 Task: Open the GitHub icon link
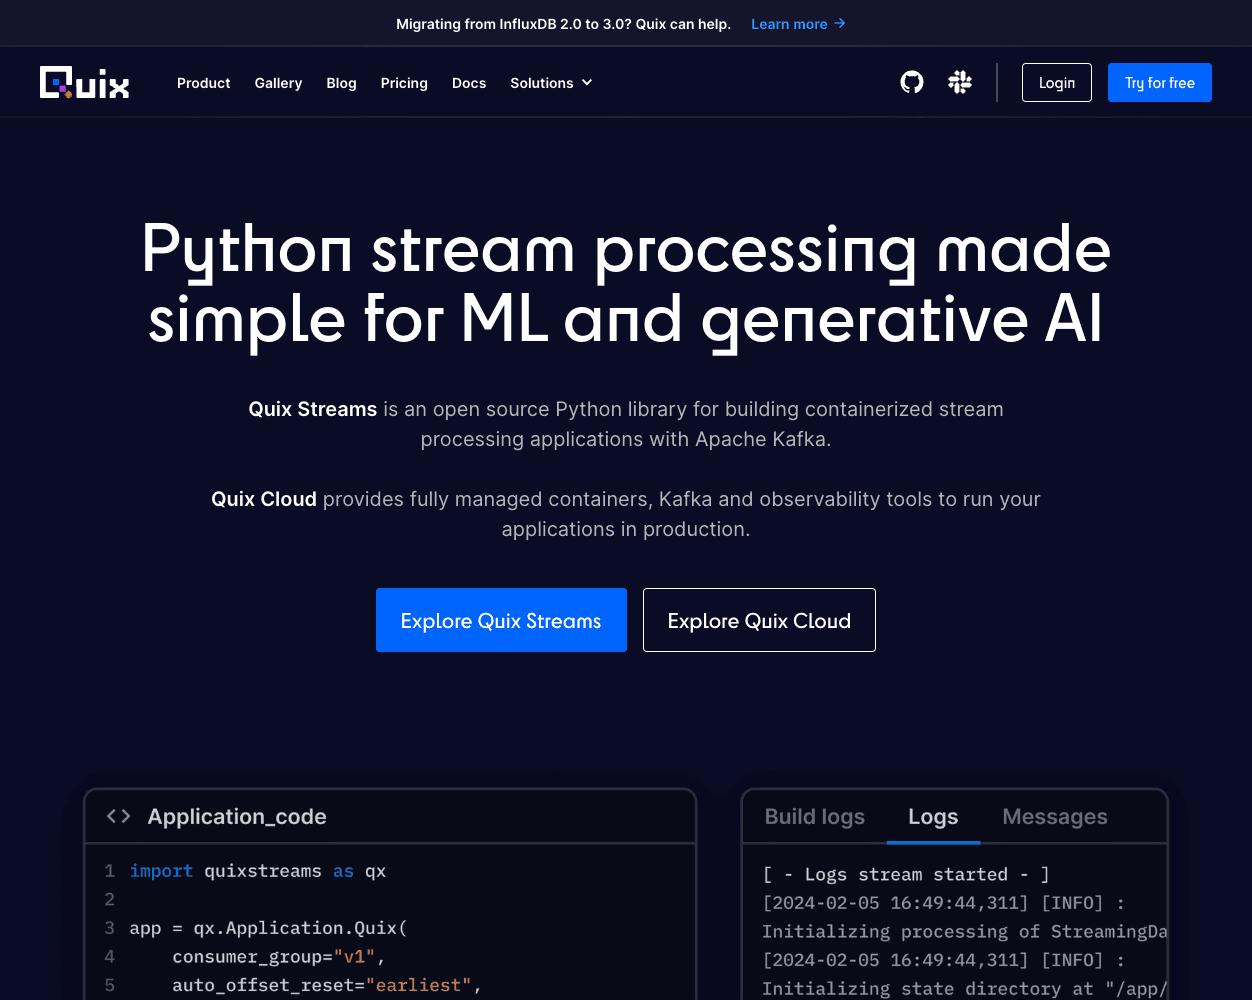point(912,82)
